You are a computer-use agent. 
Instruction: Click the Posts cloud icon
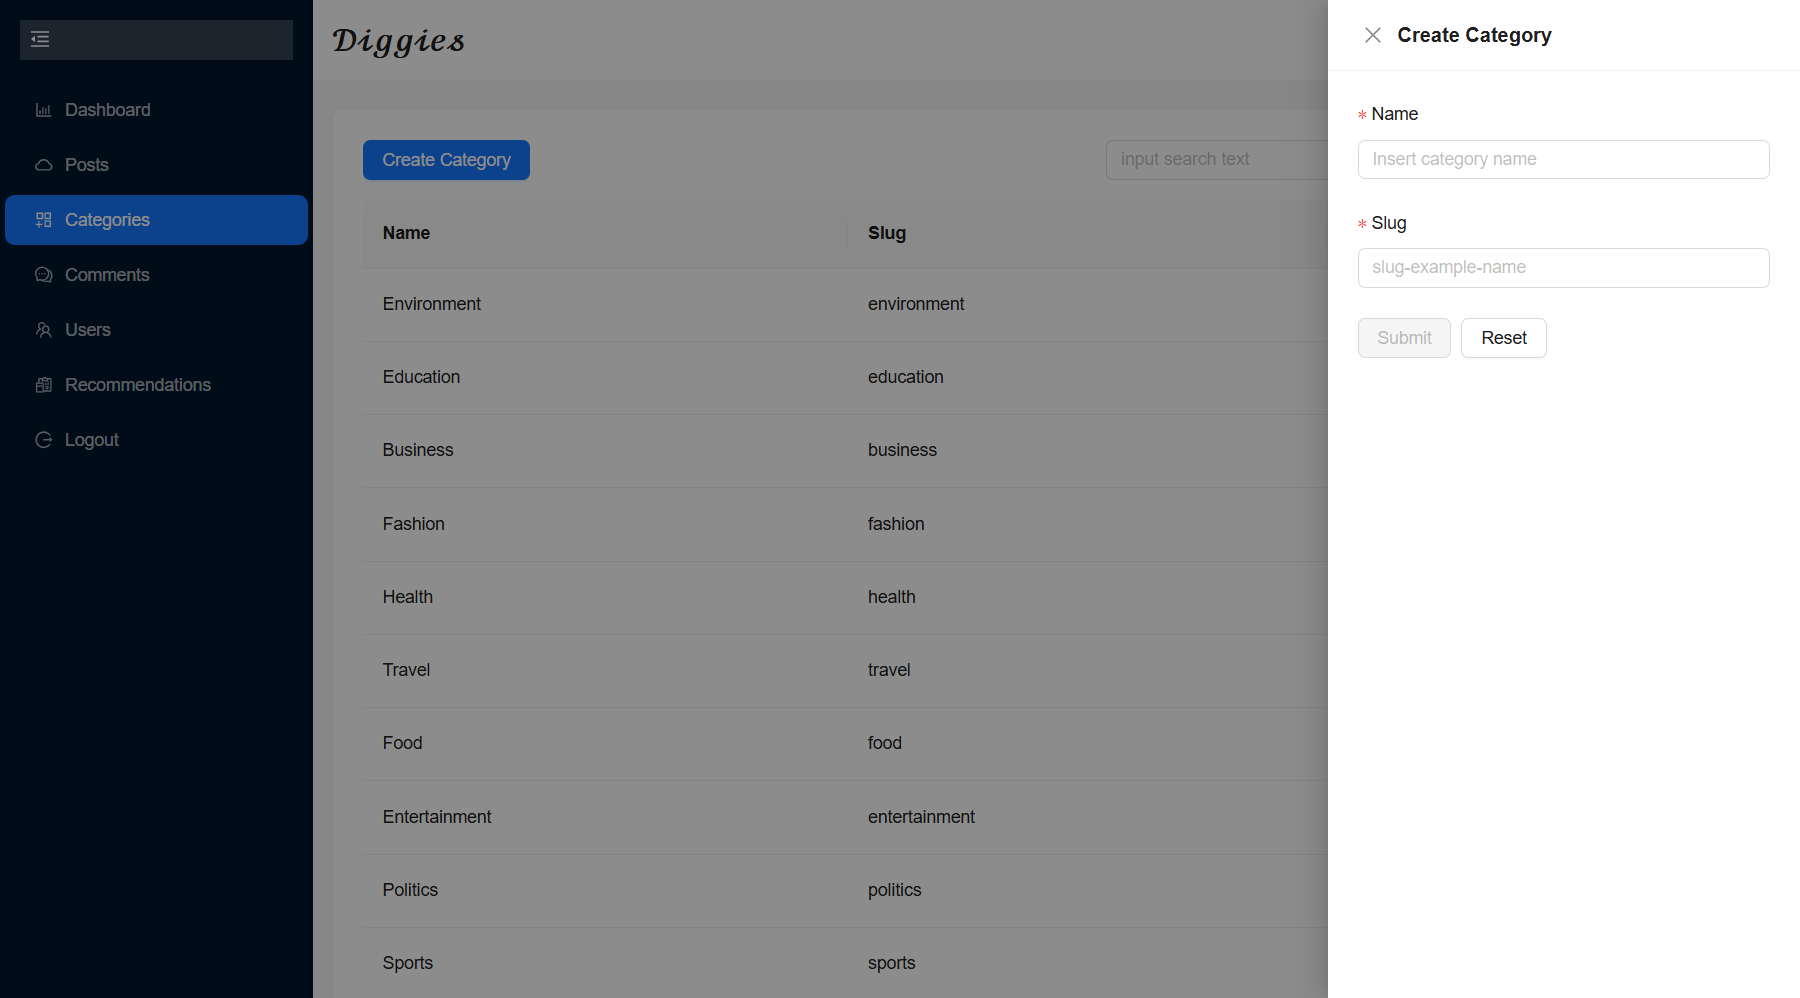click(43, 165)
